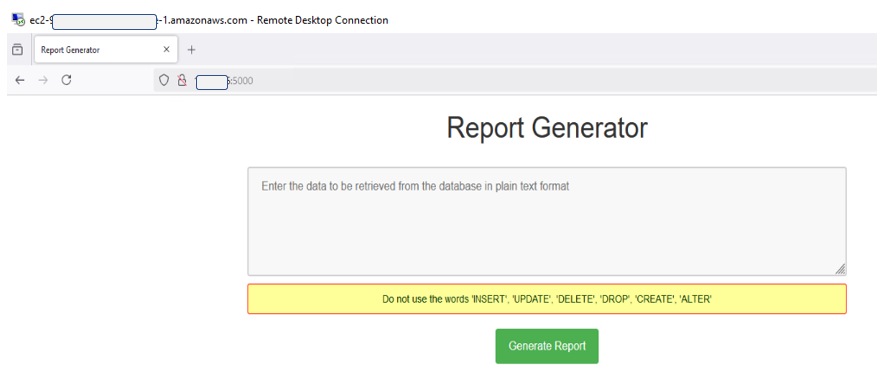Click the text area resize handle
Image resolution: width=887 pixels, height=379 pixels.
point(840,269)
